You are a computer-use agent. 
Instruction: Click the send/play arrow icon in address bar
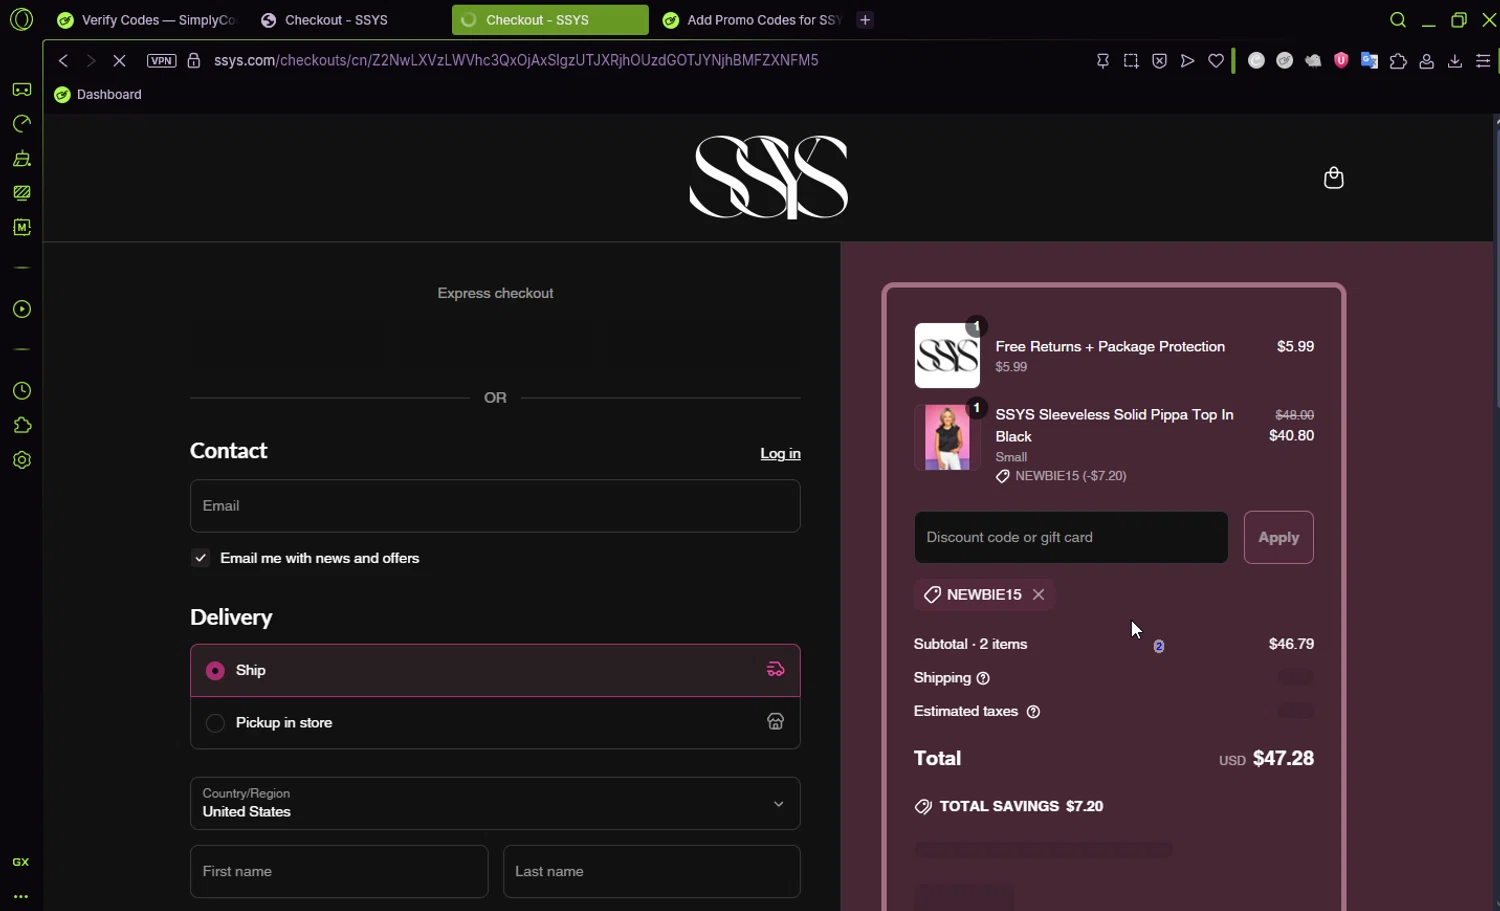tap(1187, 61)
